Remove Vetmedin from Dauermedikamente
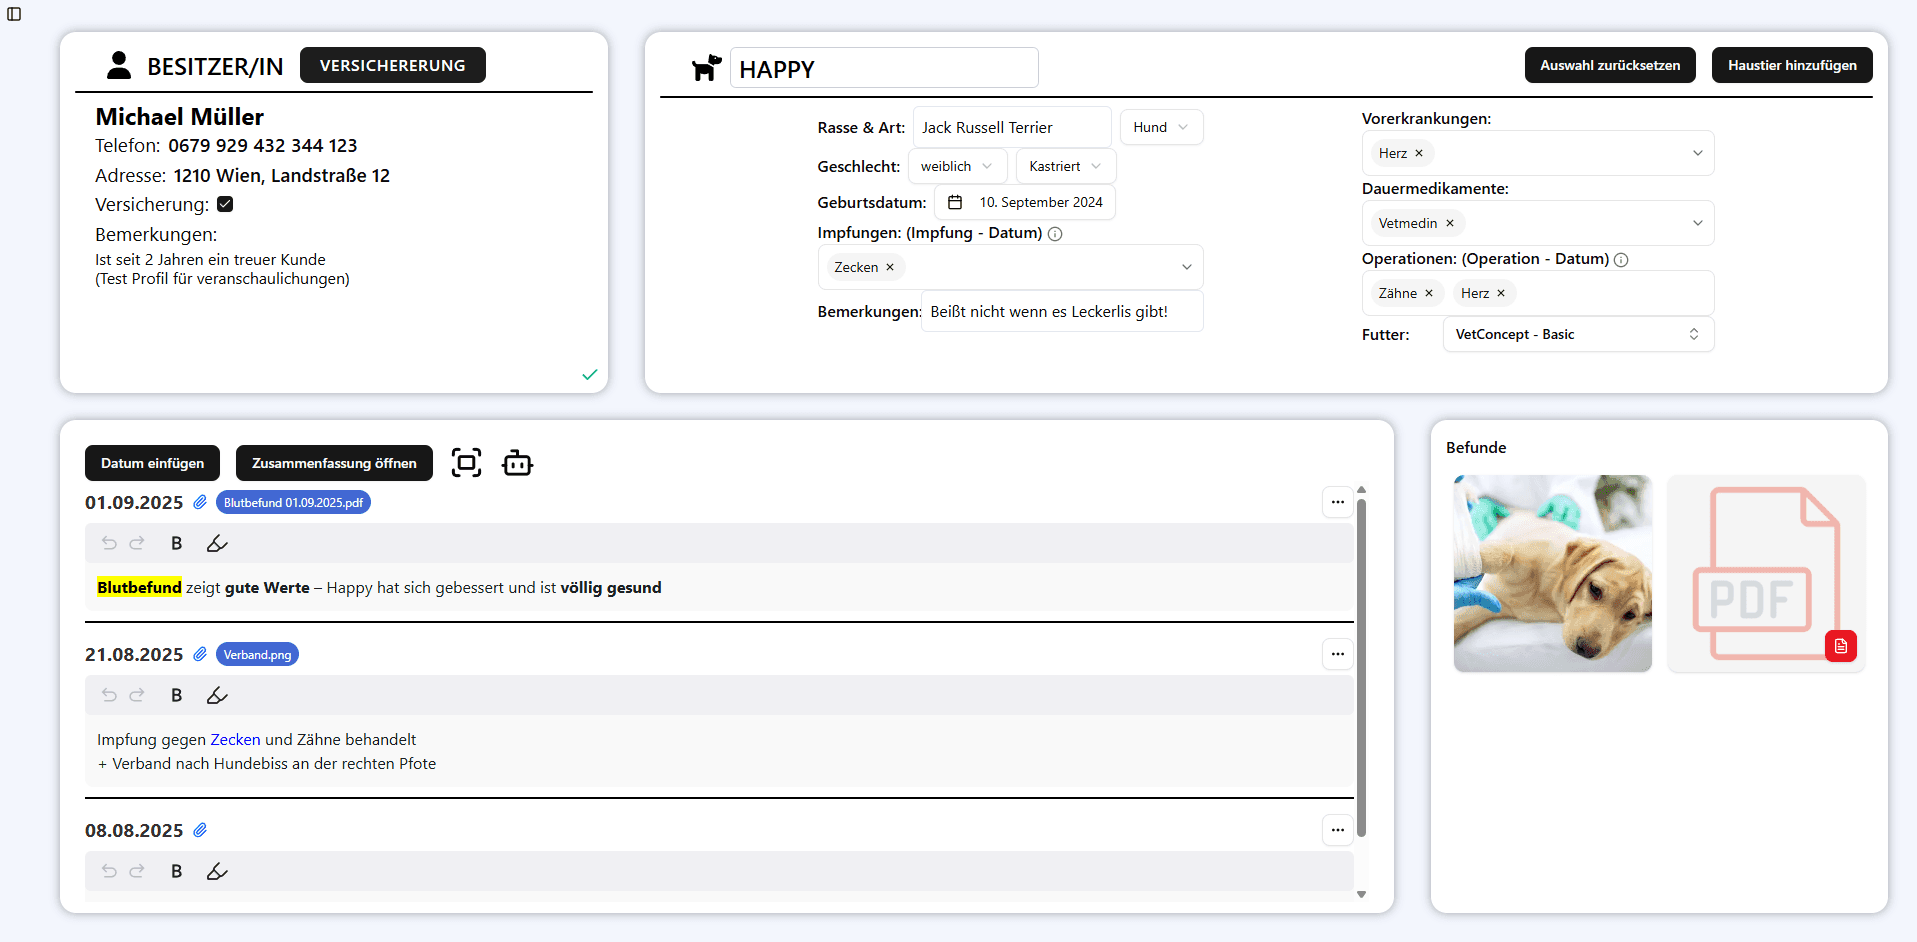The width and height of the screenshot is (1917, 942). click(x=1450, y=223)
